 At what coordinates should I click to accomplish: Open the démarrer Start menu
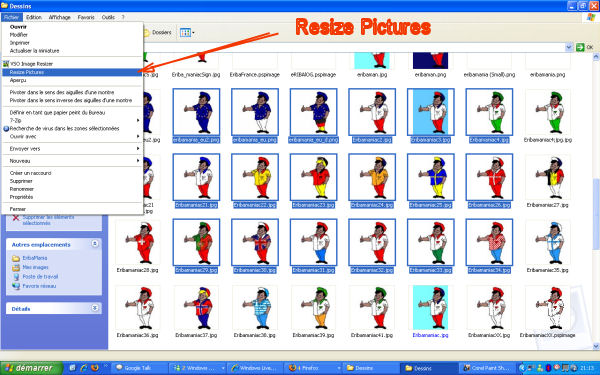click(31, 368)
